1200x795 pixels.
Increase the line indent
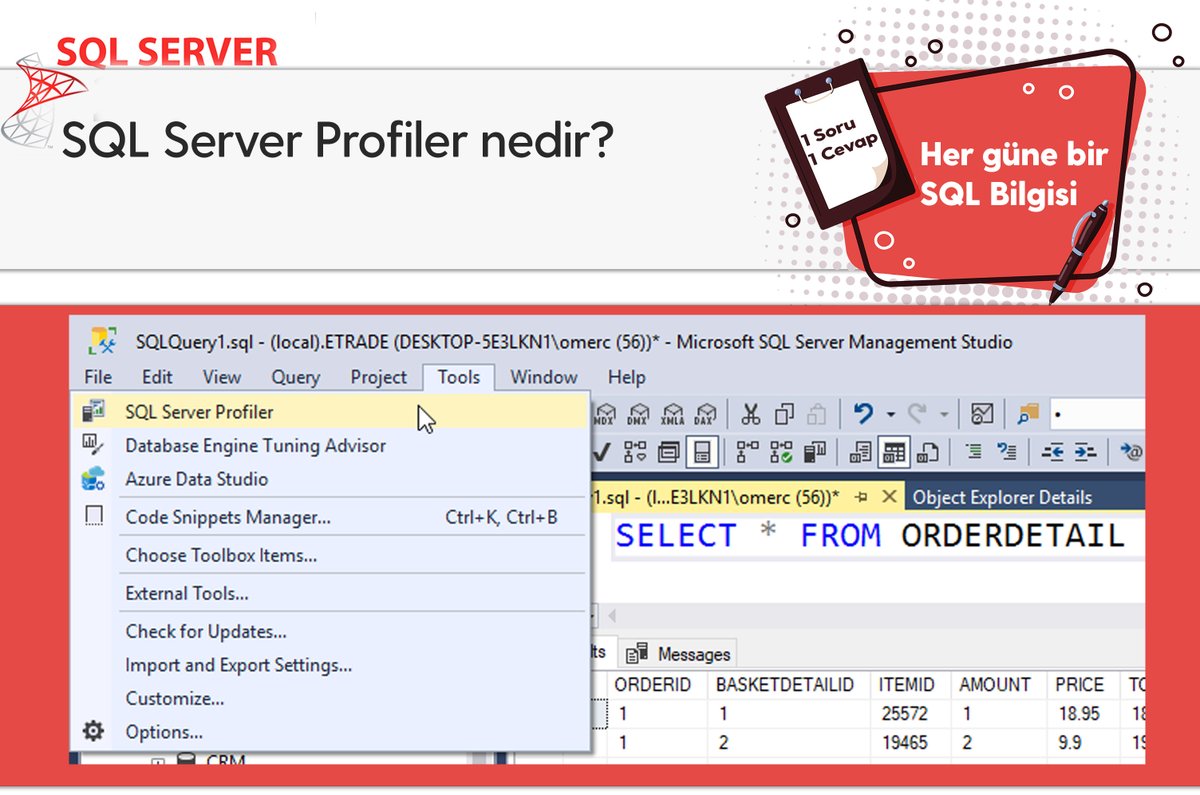tap(1085, 453)
